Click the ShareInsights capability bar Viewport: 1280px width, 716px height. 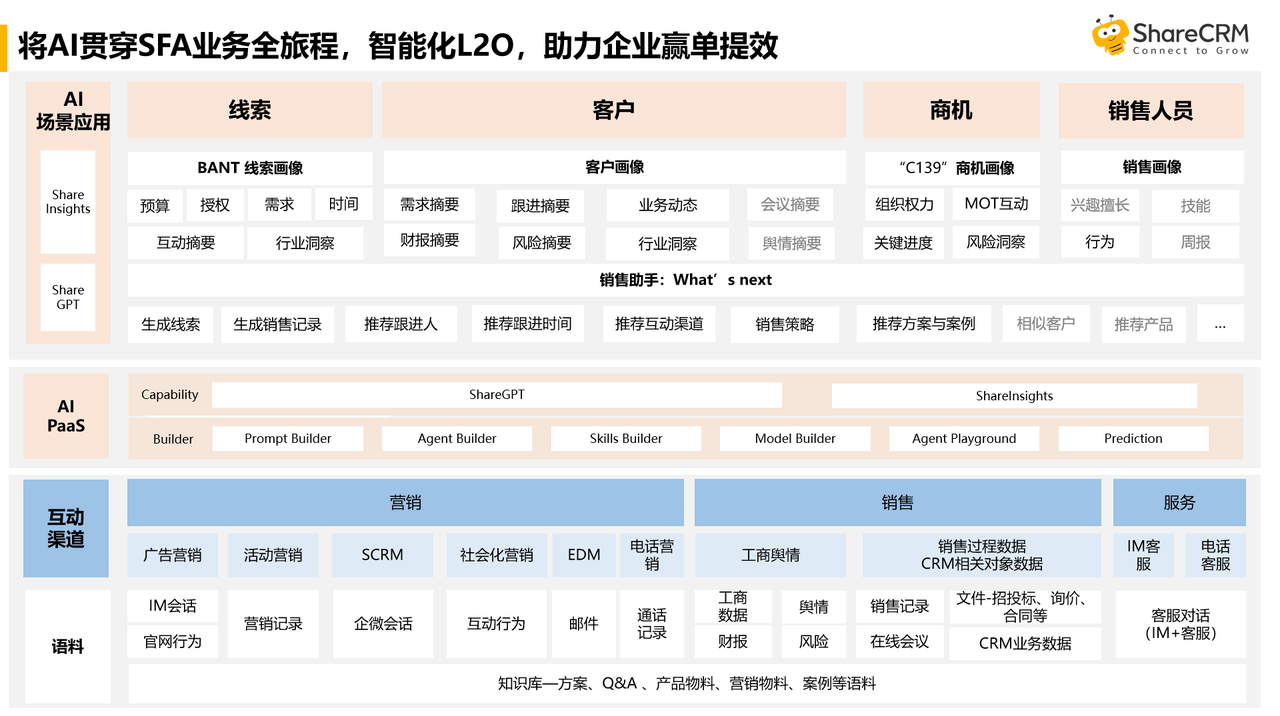(x=1014, y=396)
